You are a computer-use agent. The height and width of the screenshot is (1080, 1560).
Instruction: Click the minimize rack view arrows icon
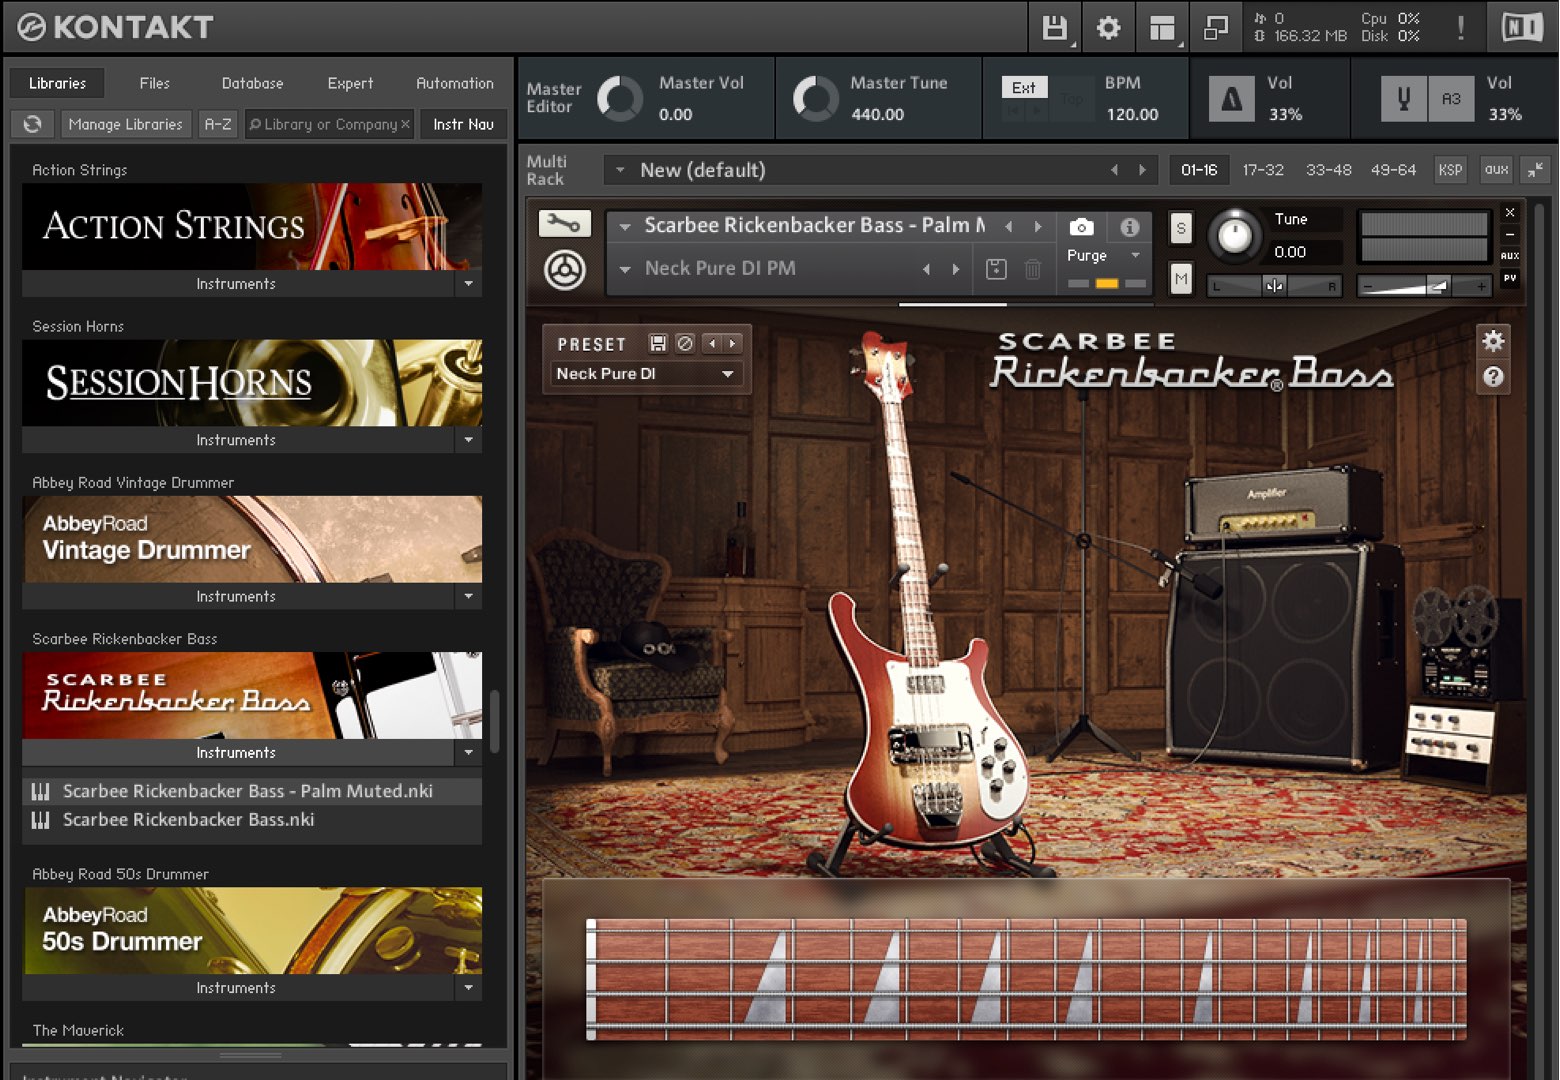1535,169
